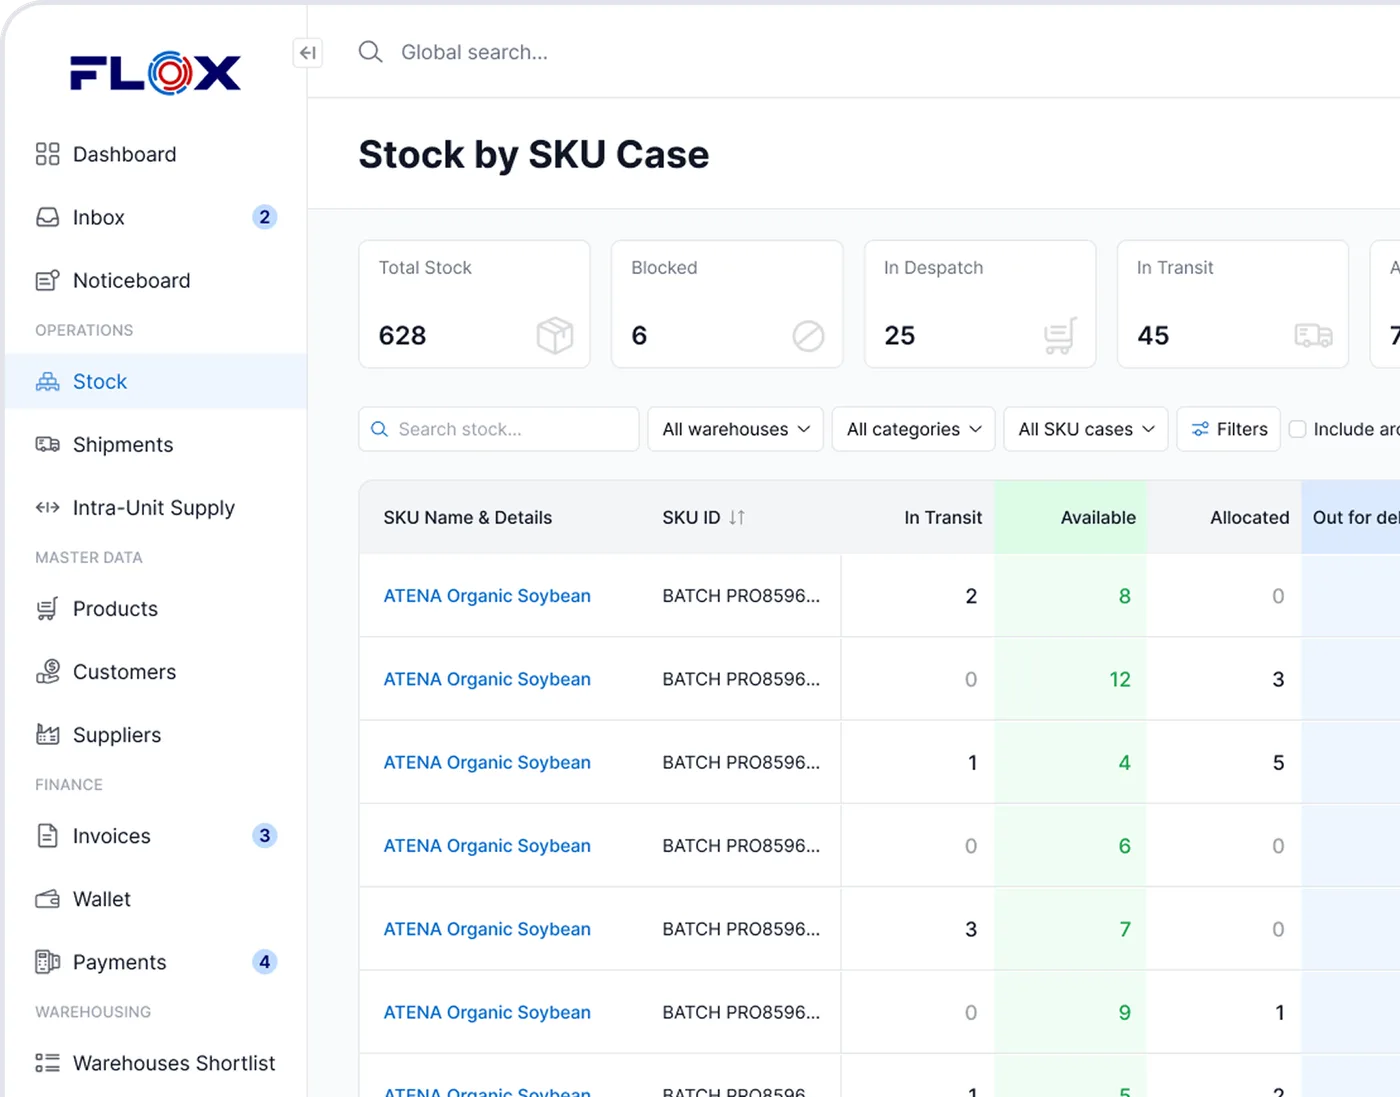The width and height of the screenshot is (1400, 1097).
Task: Click the Stock by SKU Case heading
Action: [533, 155]
